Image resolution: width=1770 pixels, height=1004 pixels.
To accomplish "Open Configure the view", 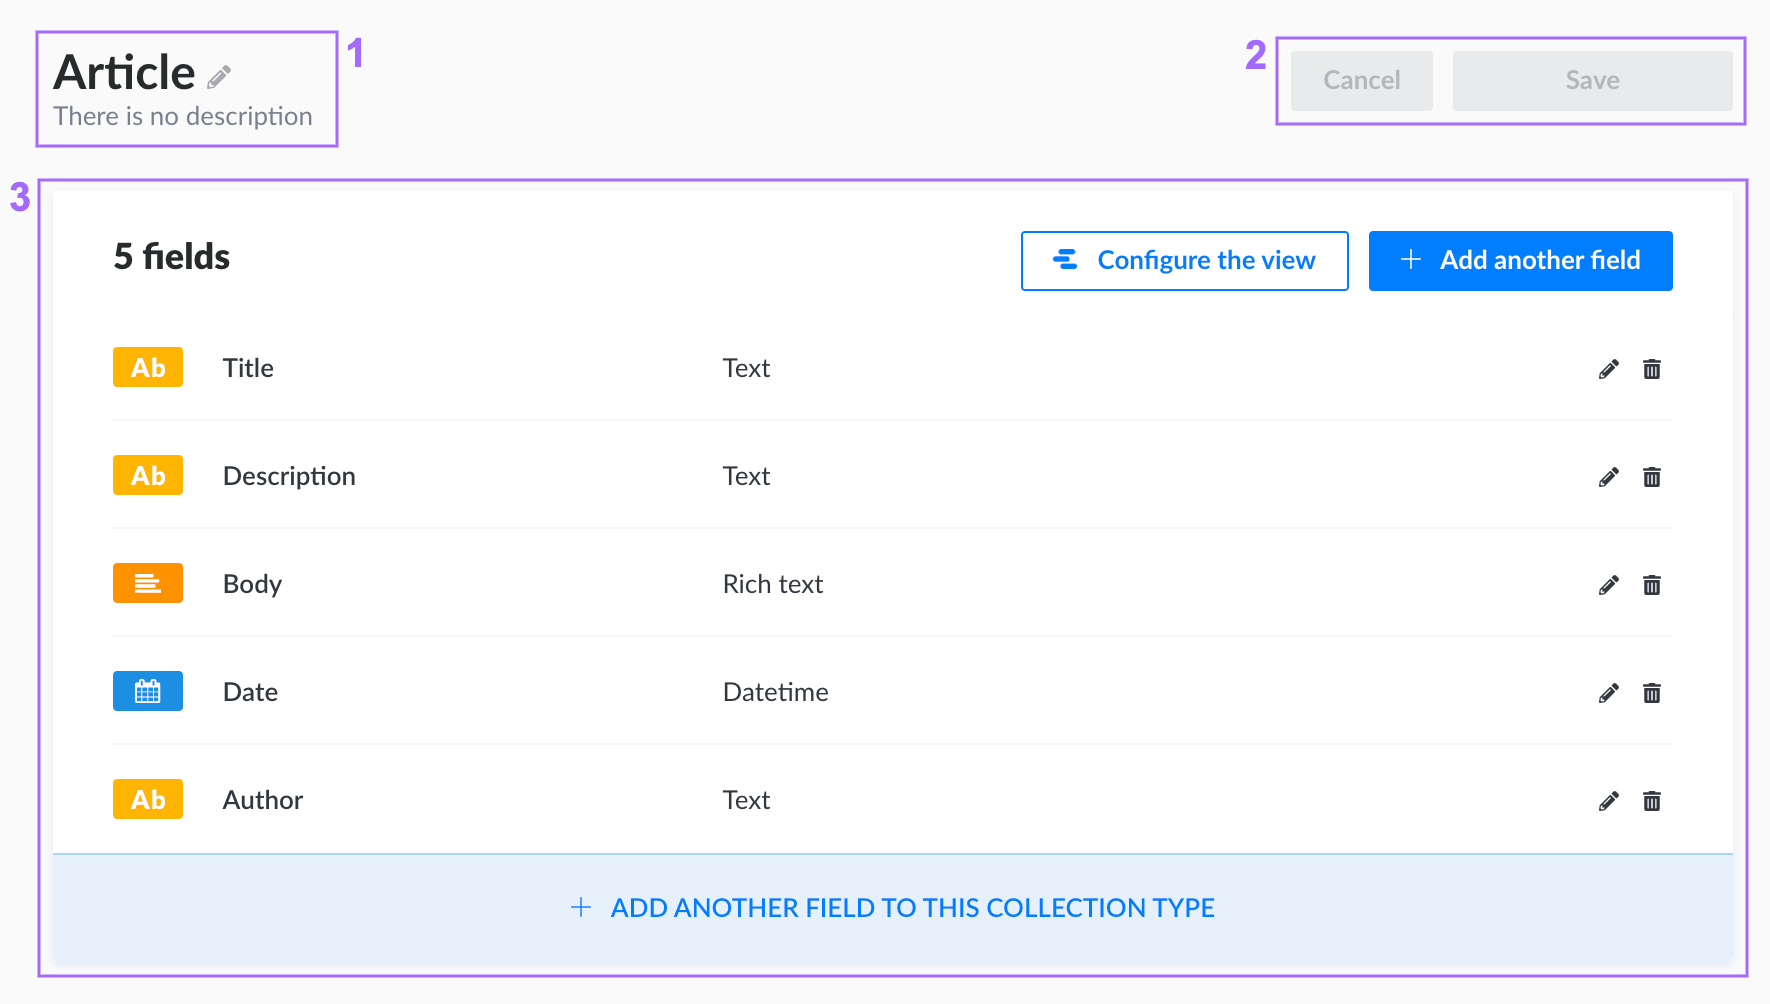I will pos(1184,260).
